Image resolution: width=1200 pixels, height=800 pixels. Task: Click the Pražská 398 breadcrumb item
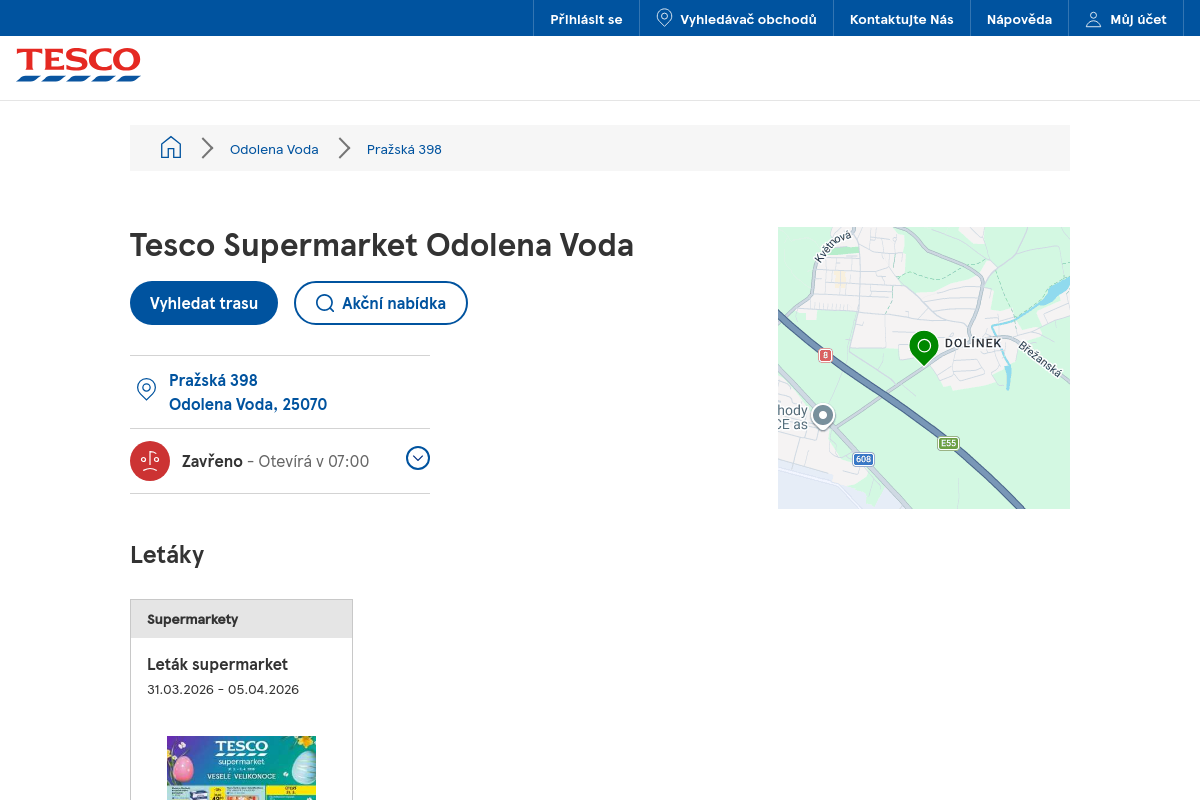tap(404, 149)
